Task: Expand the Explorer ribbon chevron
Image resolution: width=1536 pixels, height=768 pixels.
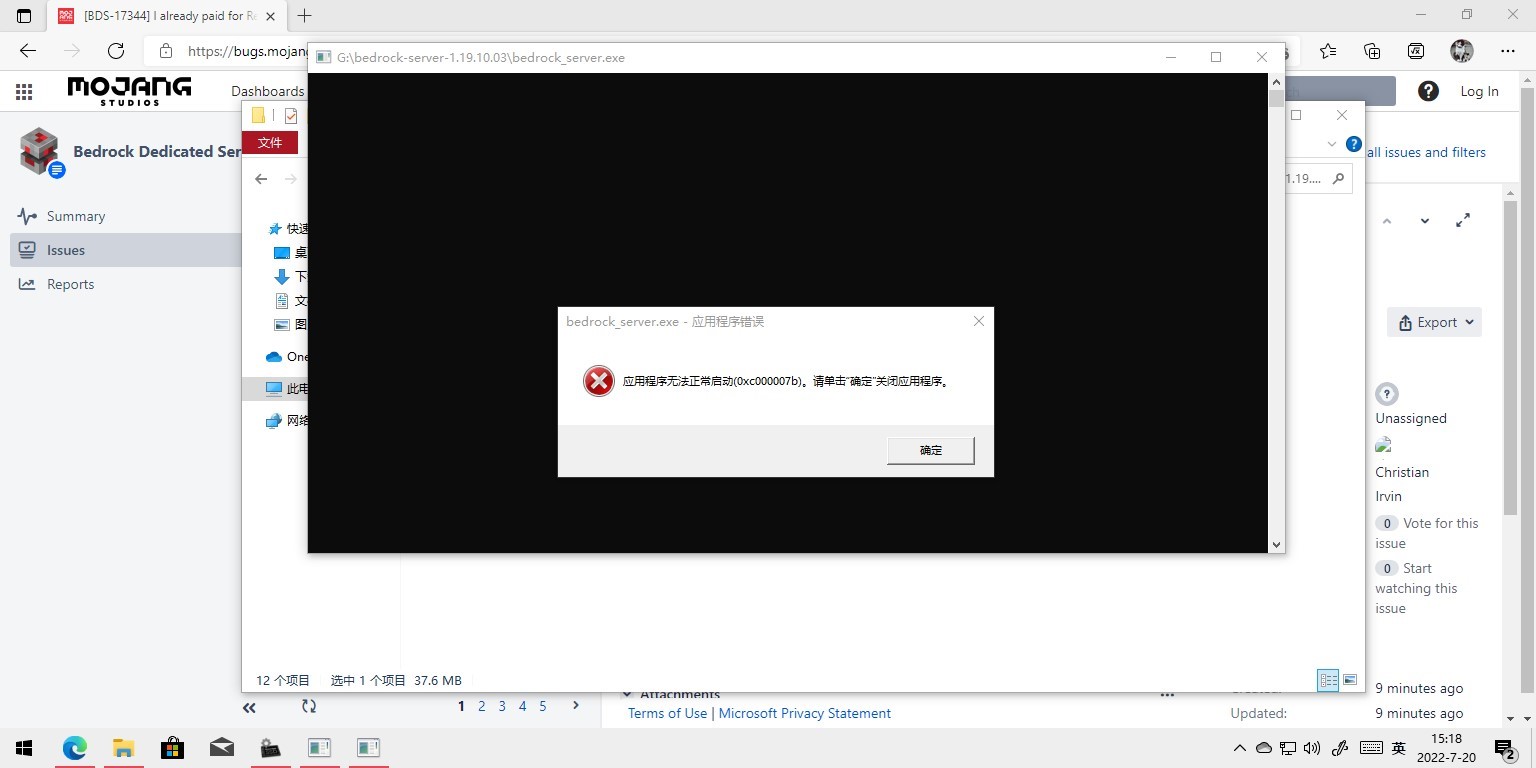Action: (x=1331, y=144)
